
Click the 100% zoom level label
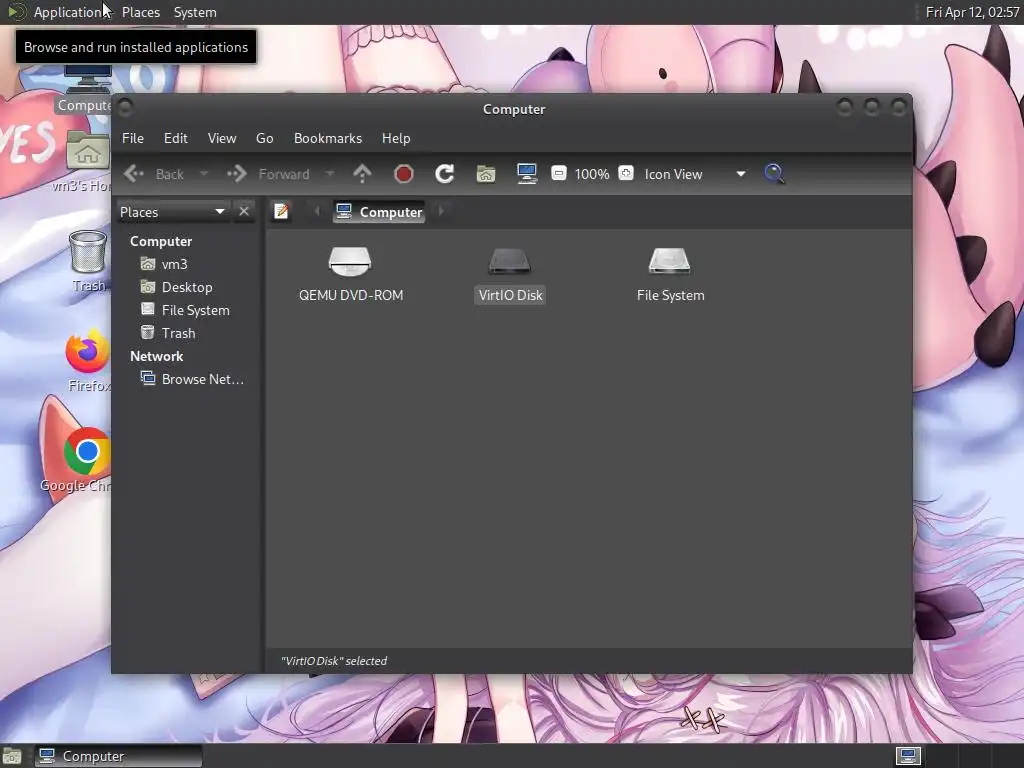coord(592,174)
